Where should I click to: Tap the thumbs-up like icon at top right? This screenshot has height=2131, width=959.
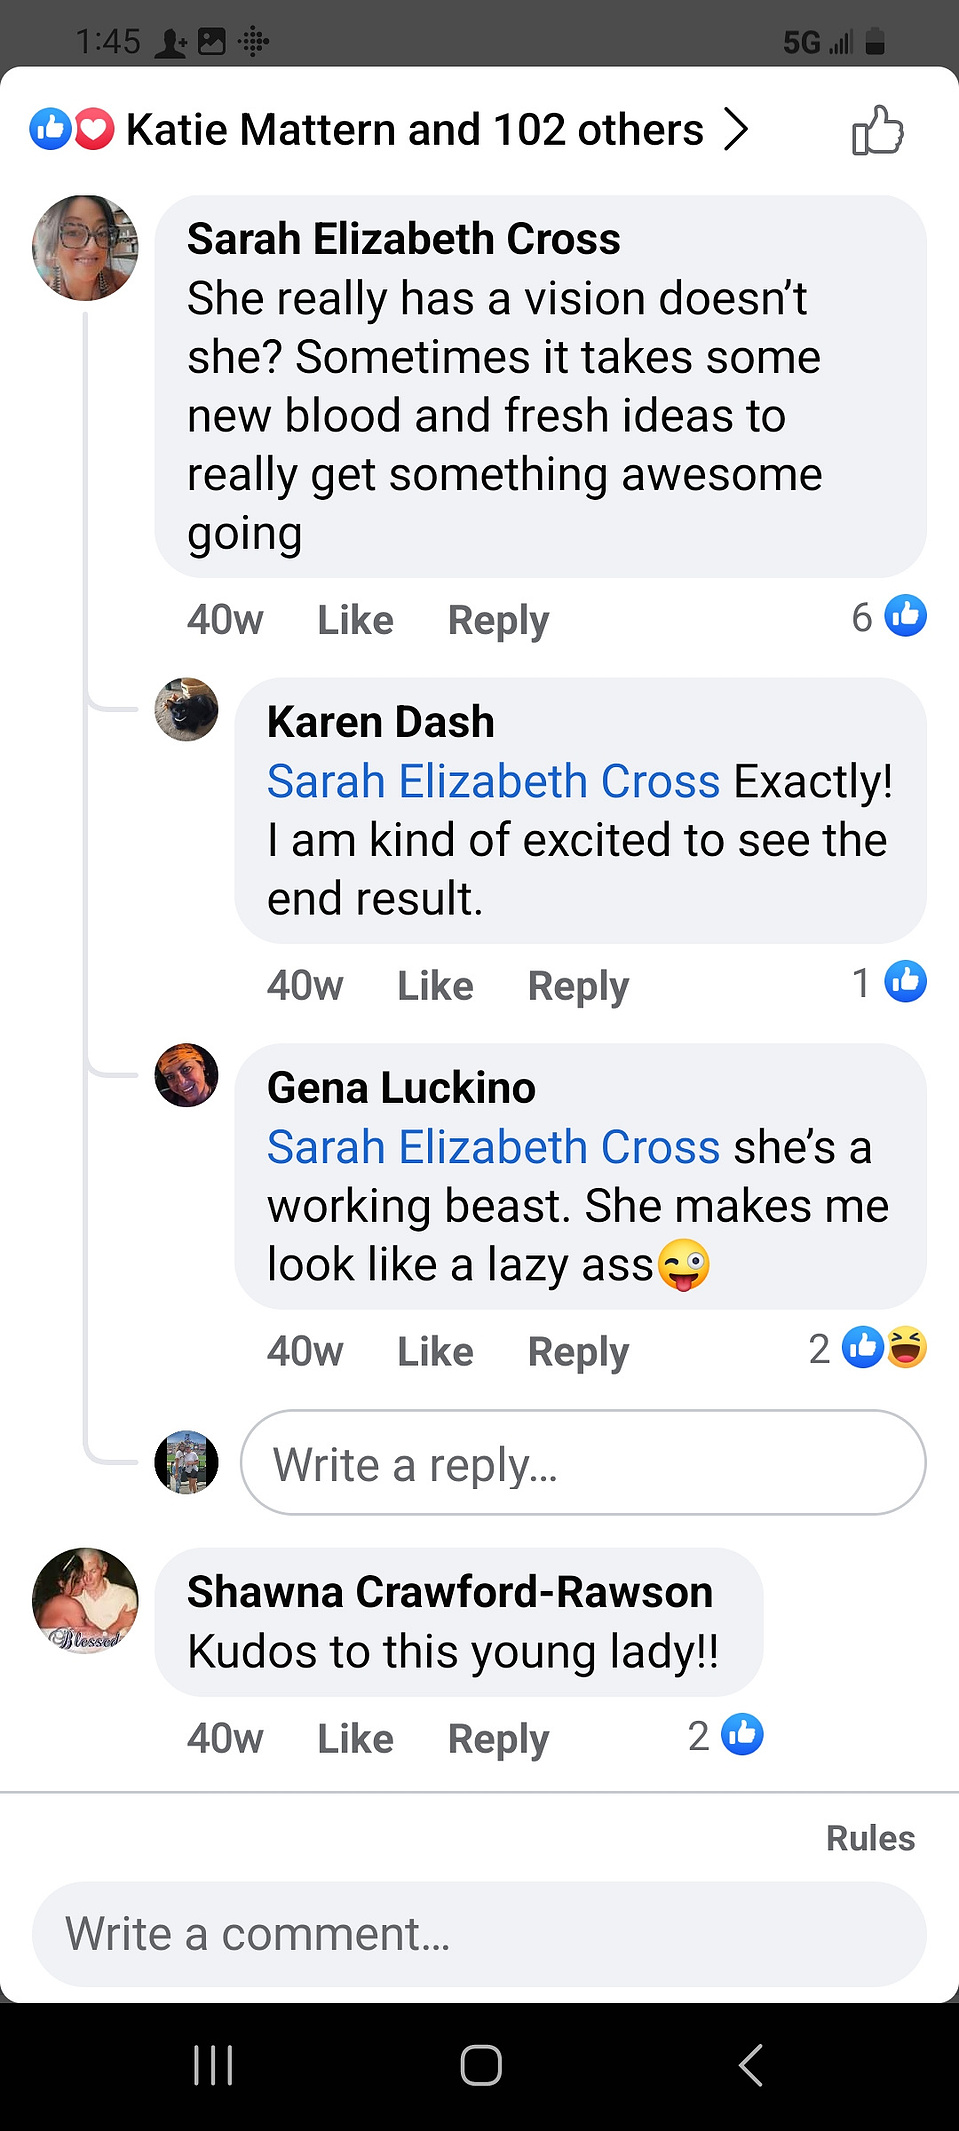coord(877,130)
